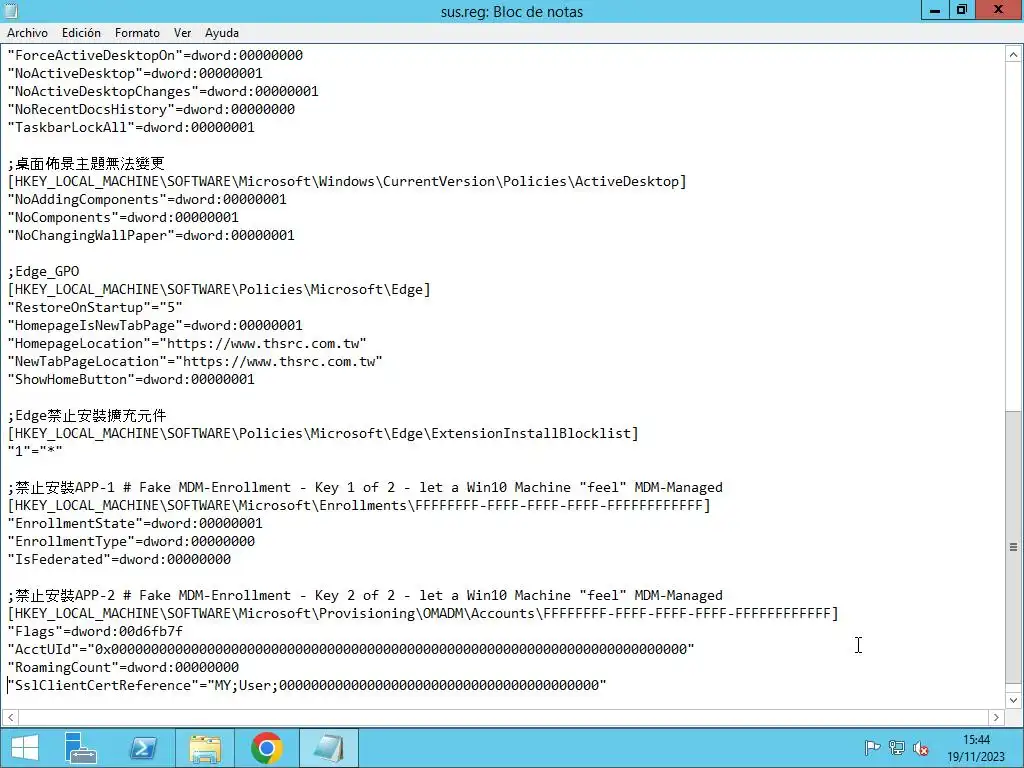Open the Ayuda menu
Image resolution: width=1024 pixels, height=768 pixels.
click(x=222, y=33)
